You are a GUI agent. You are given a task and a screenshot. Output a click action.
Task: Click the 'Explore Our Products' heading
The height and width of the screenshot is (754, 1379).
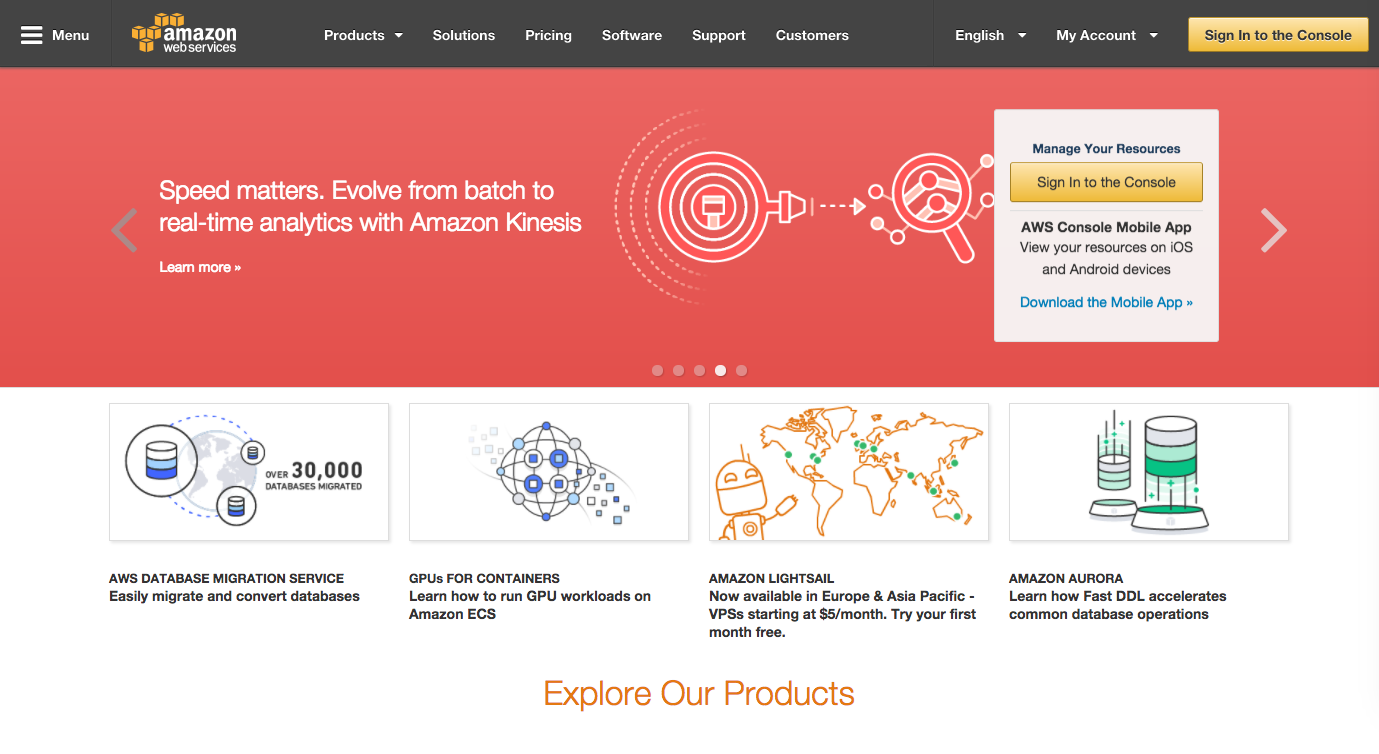tap(699, 693)
